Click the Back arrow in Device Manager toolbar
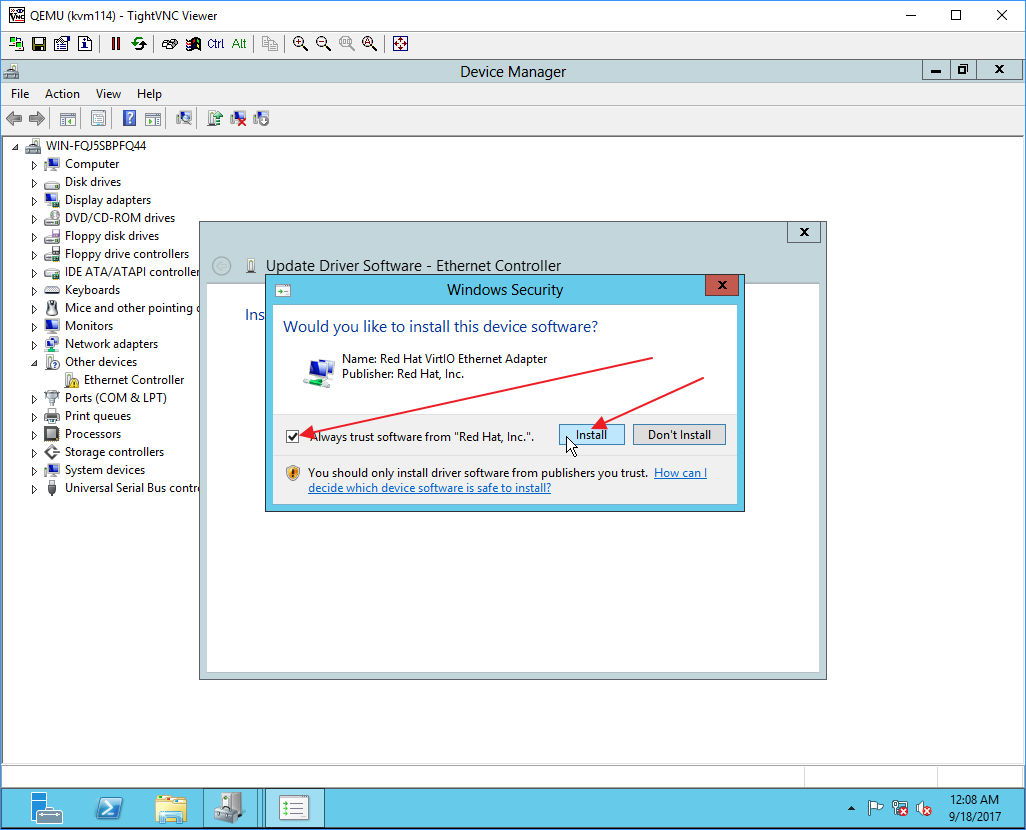Image resolution: width=1026 pixels, height=830 pixels. 14,118
